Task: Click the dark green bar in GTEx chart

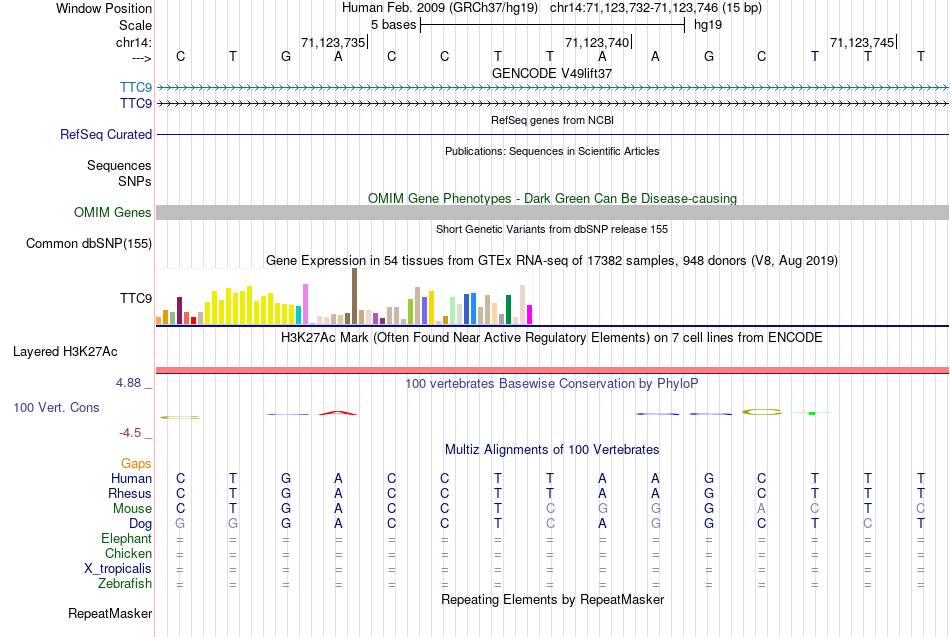Action: pyautogui.click(x=508, y=310)
